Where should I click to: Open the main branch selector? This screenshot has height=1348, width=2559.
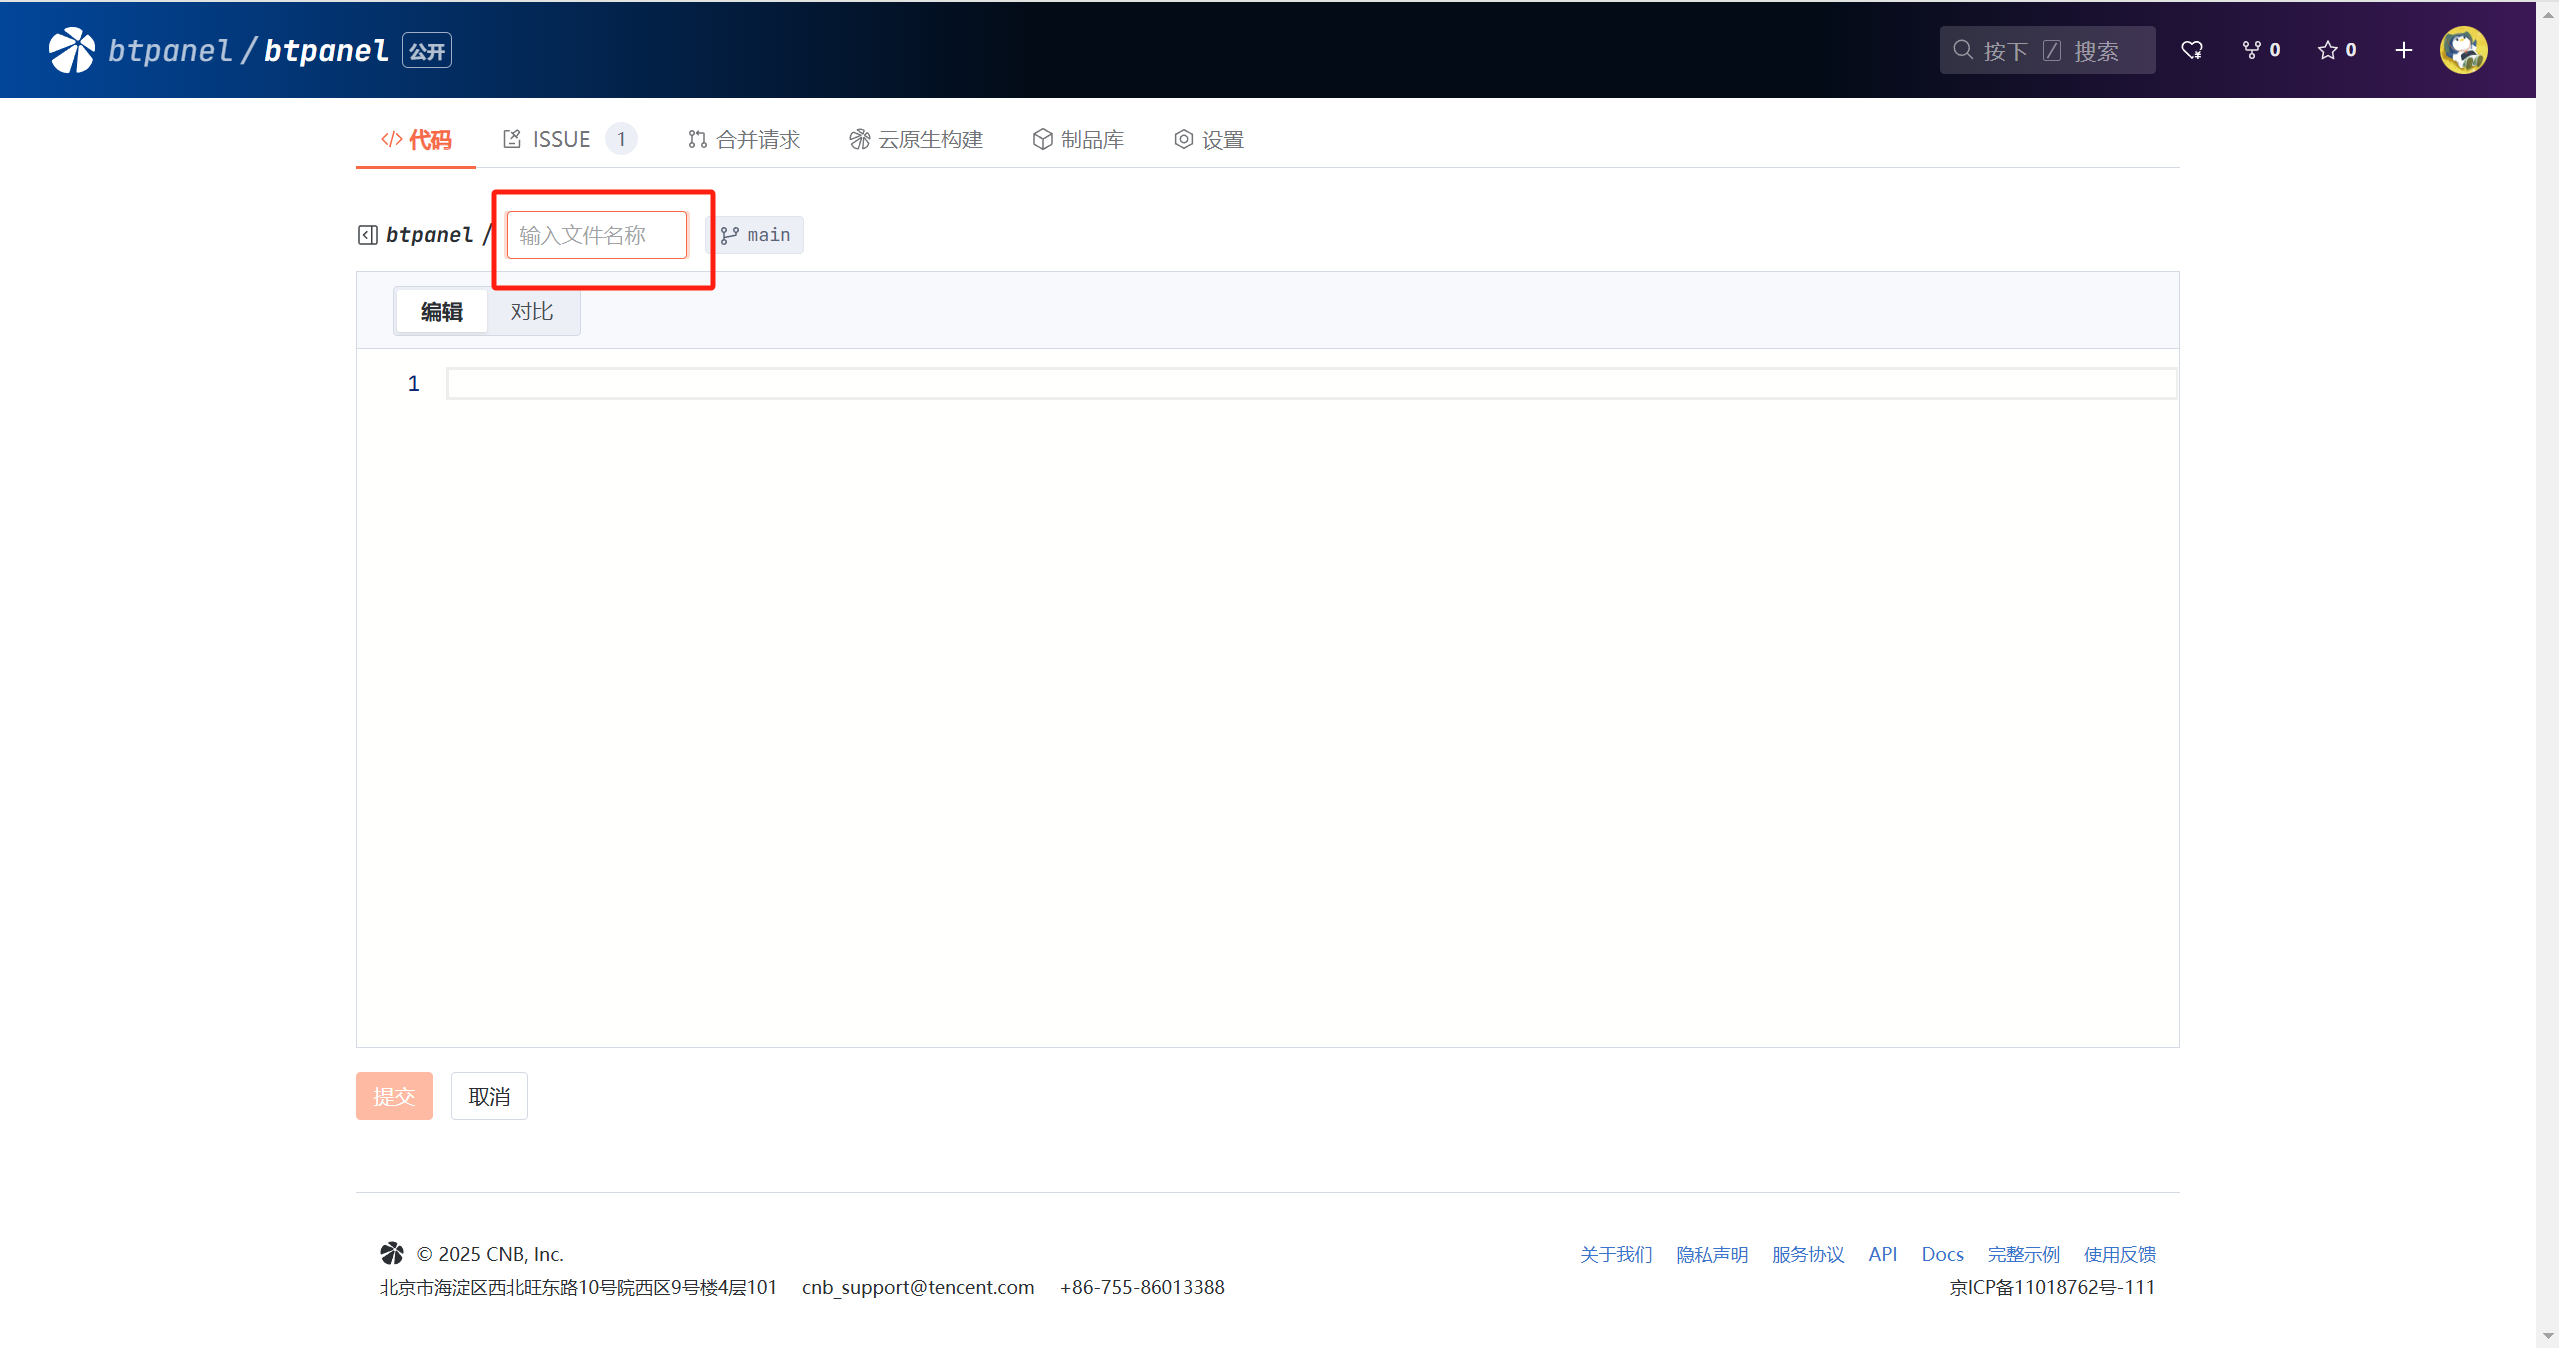coord(757,234)
